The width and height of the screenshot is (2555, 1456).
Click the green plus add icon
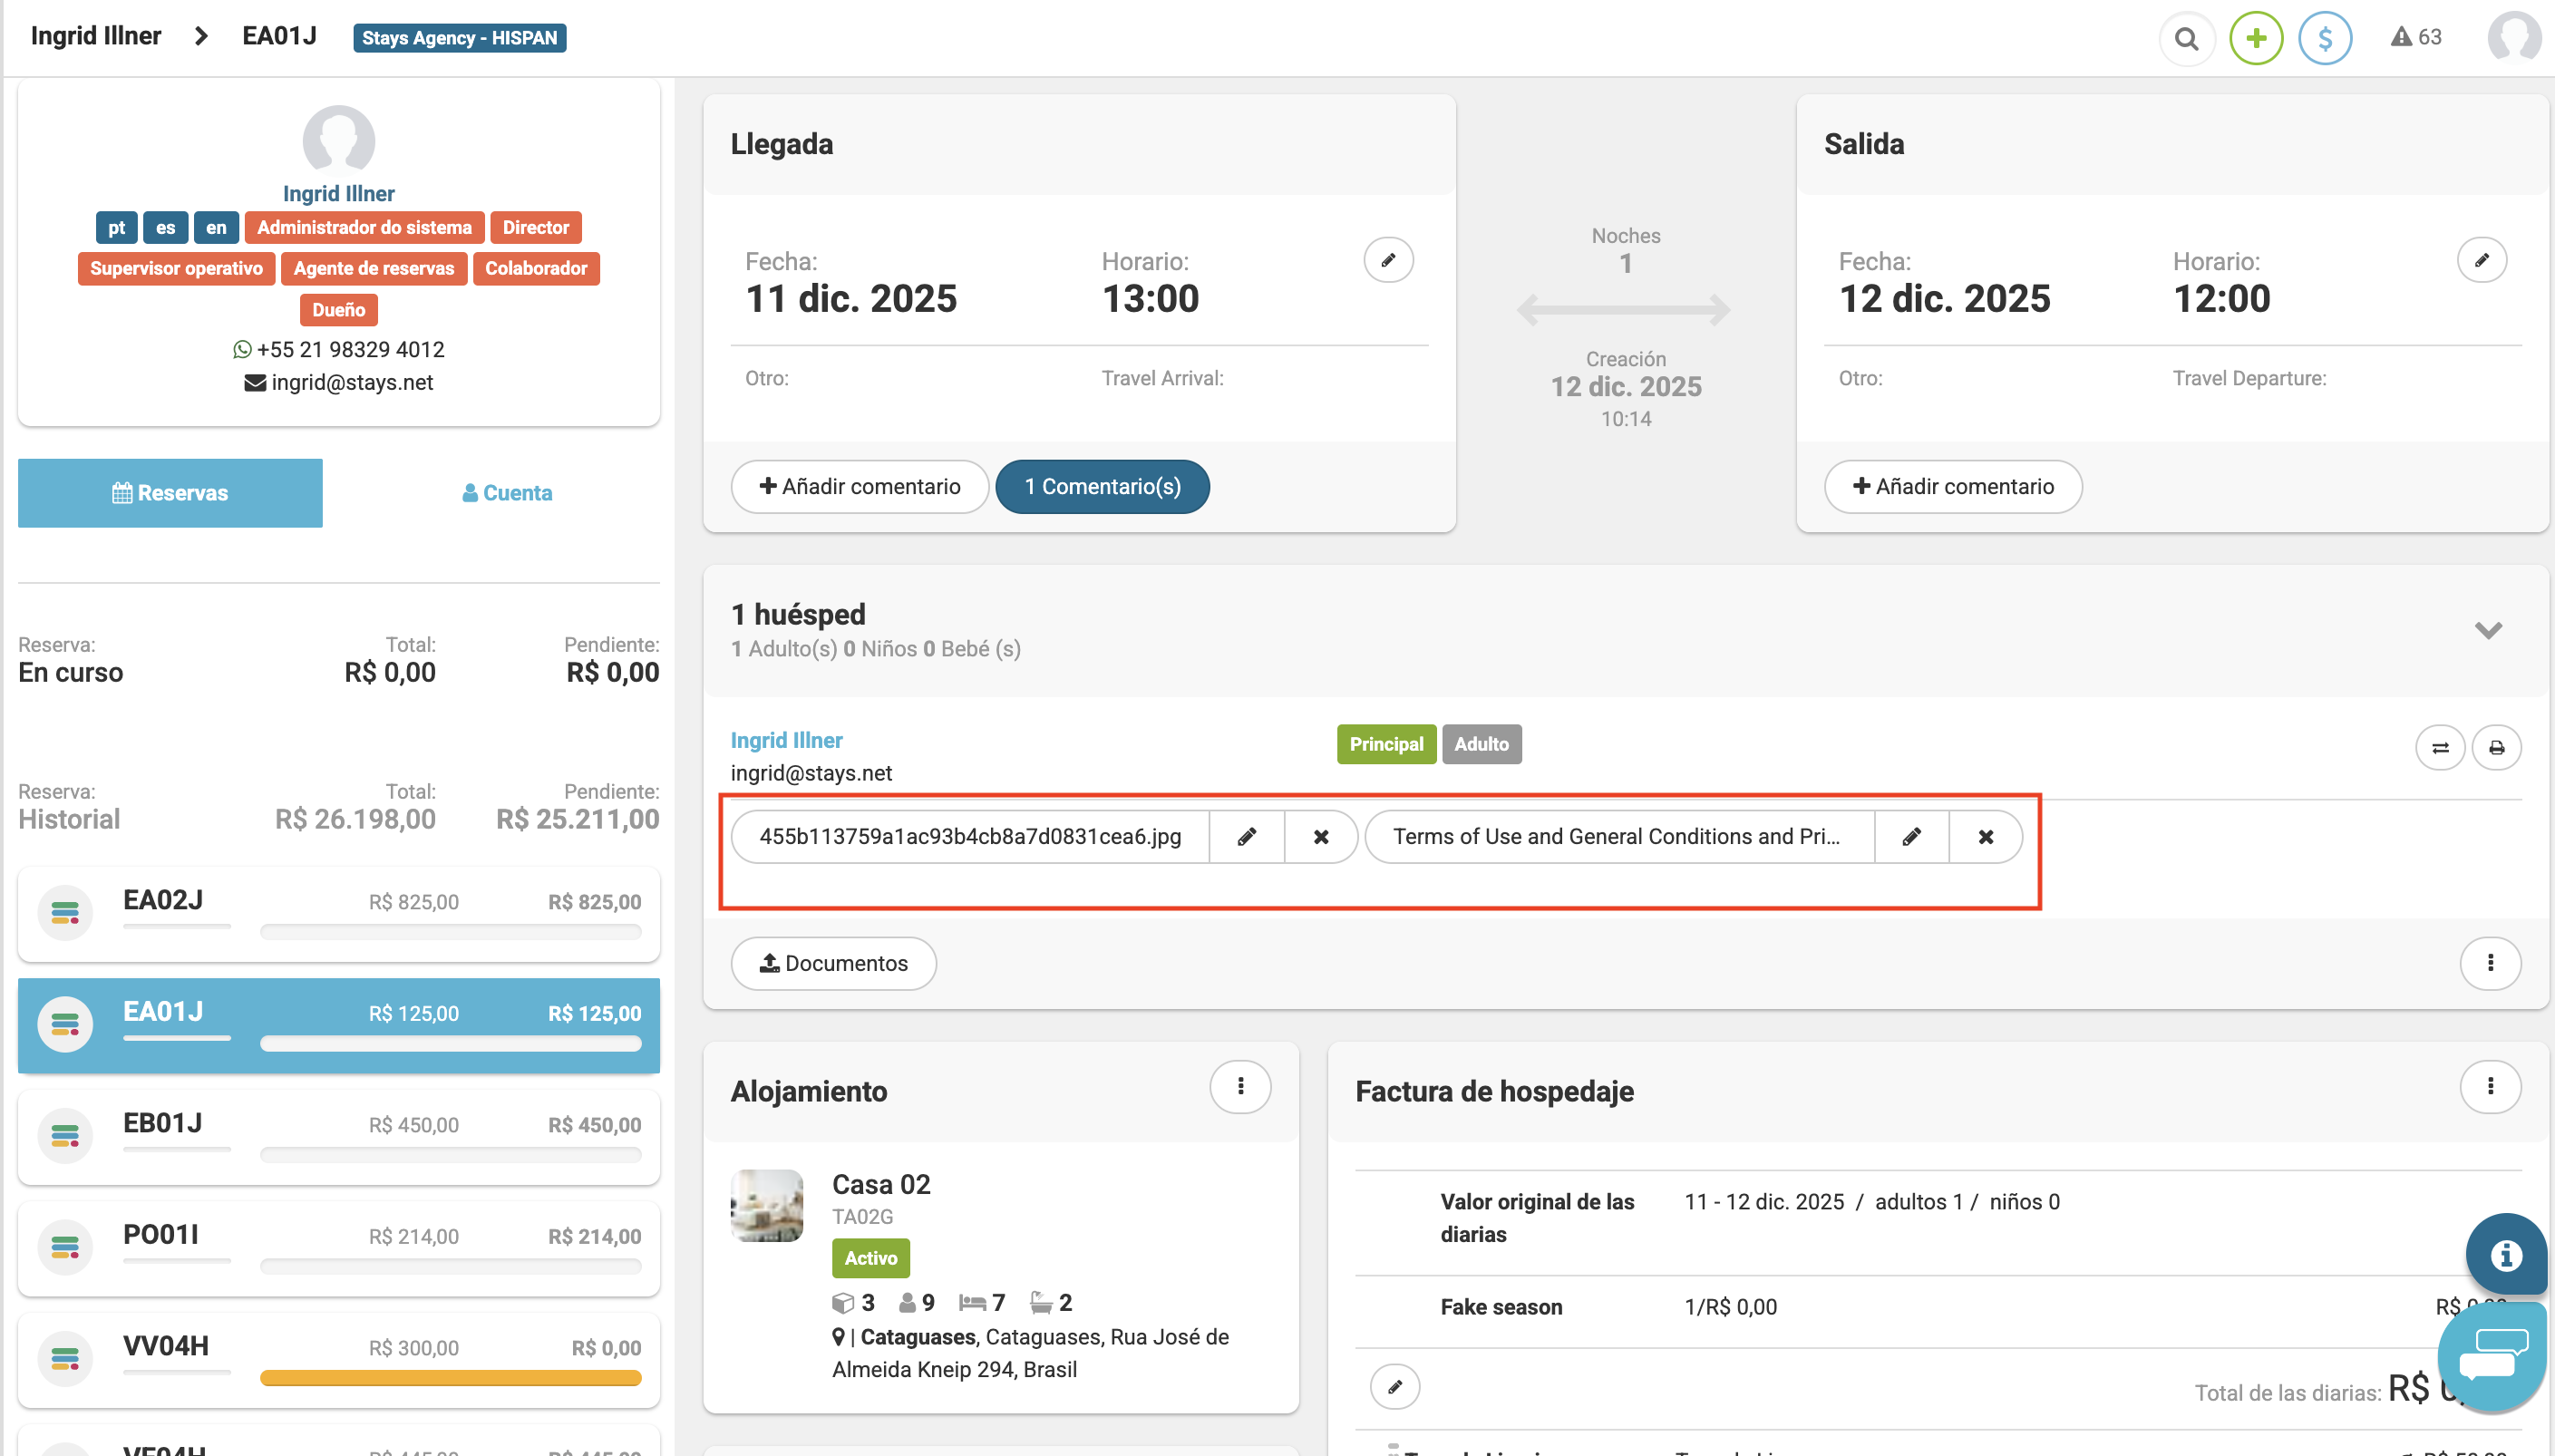pos(2256,39)
